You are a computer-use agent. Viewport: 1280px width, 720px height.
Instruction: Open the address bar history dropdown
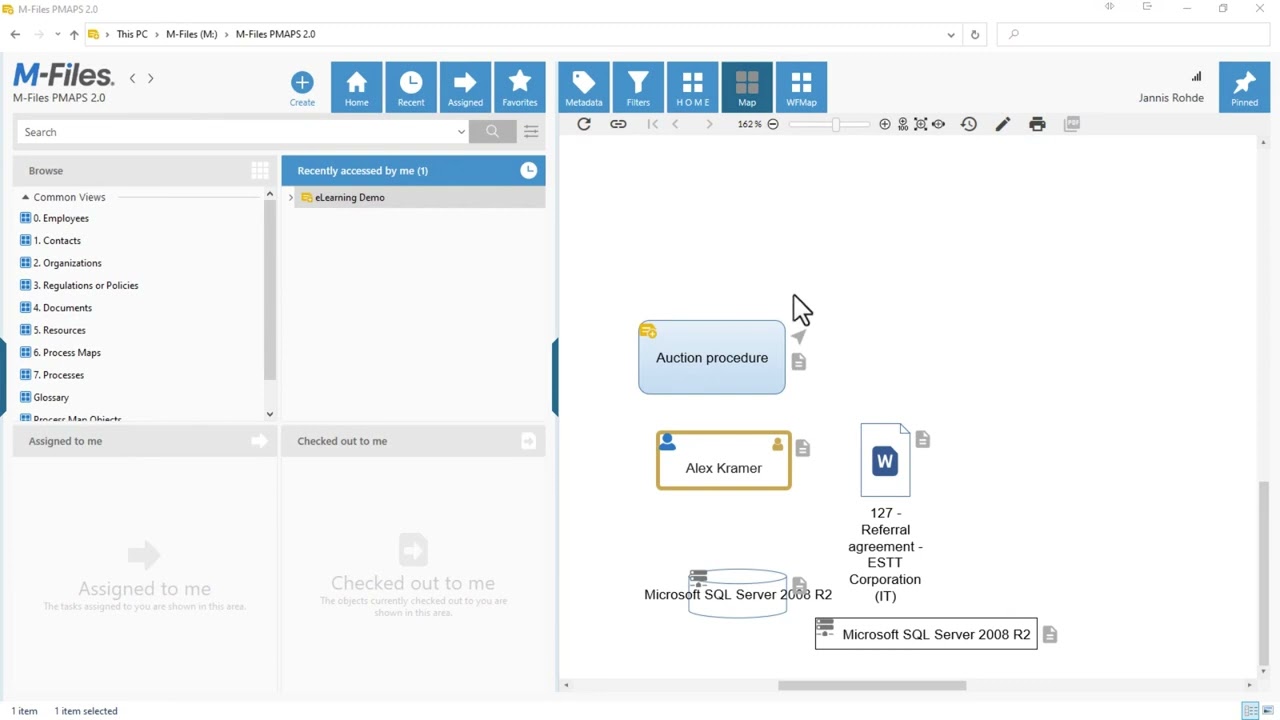(x=951, y=34)
